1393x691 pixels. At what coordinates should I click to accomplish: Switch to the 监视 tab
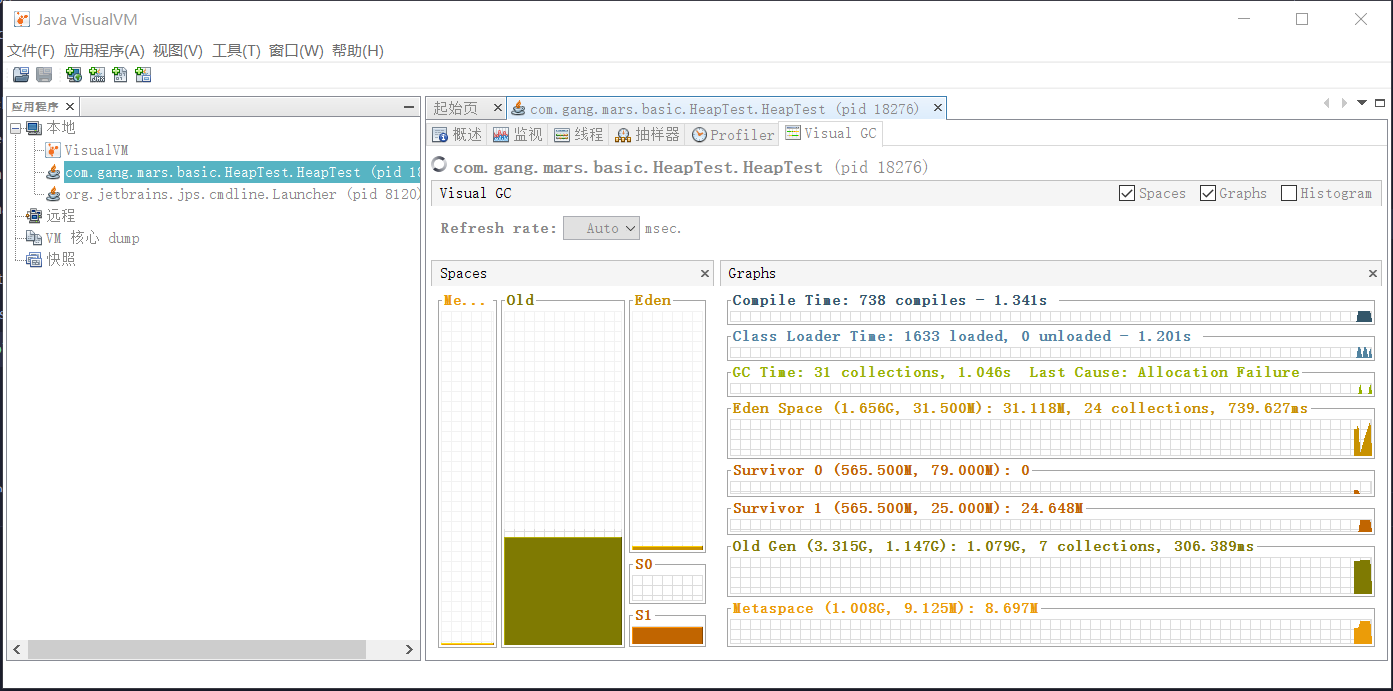tap(517, 134)
